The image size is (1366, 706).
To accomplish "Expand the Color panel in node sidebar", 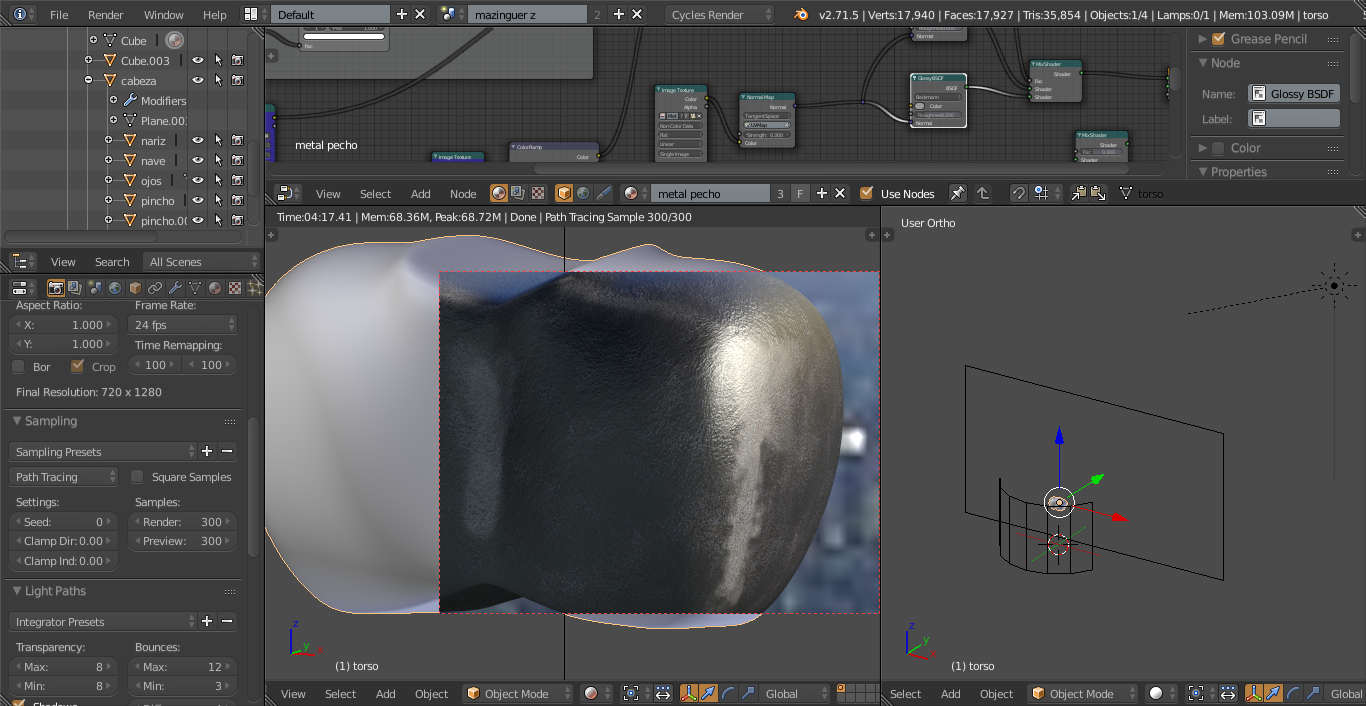I will 1203,148.
